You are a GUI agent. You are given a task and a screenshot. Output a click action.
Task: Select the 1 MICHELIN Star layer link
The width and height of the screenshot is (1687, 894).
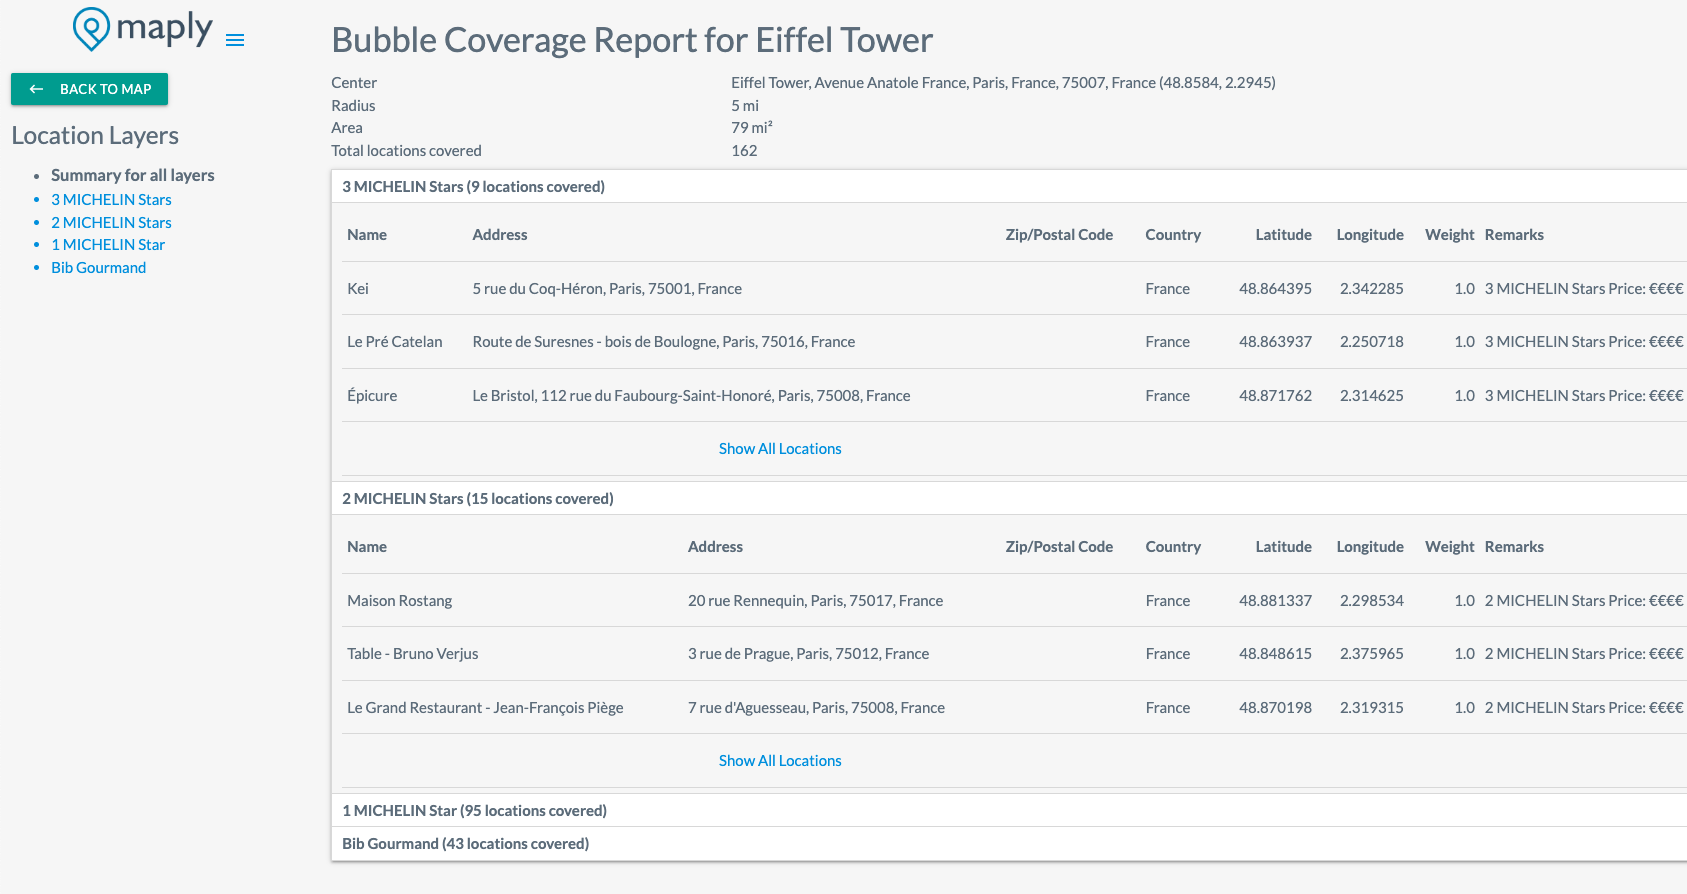(x=108, y=245)
